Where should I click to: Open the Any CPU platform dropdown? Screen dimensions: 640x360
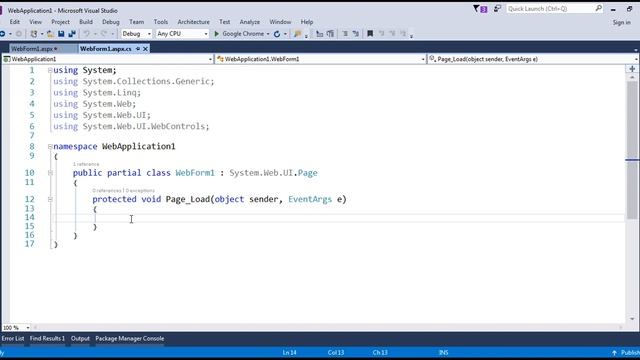pyautogui.click(x=182, y=34)
